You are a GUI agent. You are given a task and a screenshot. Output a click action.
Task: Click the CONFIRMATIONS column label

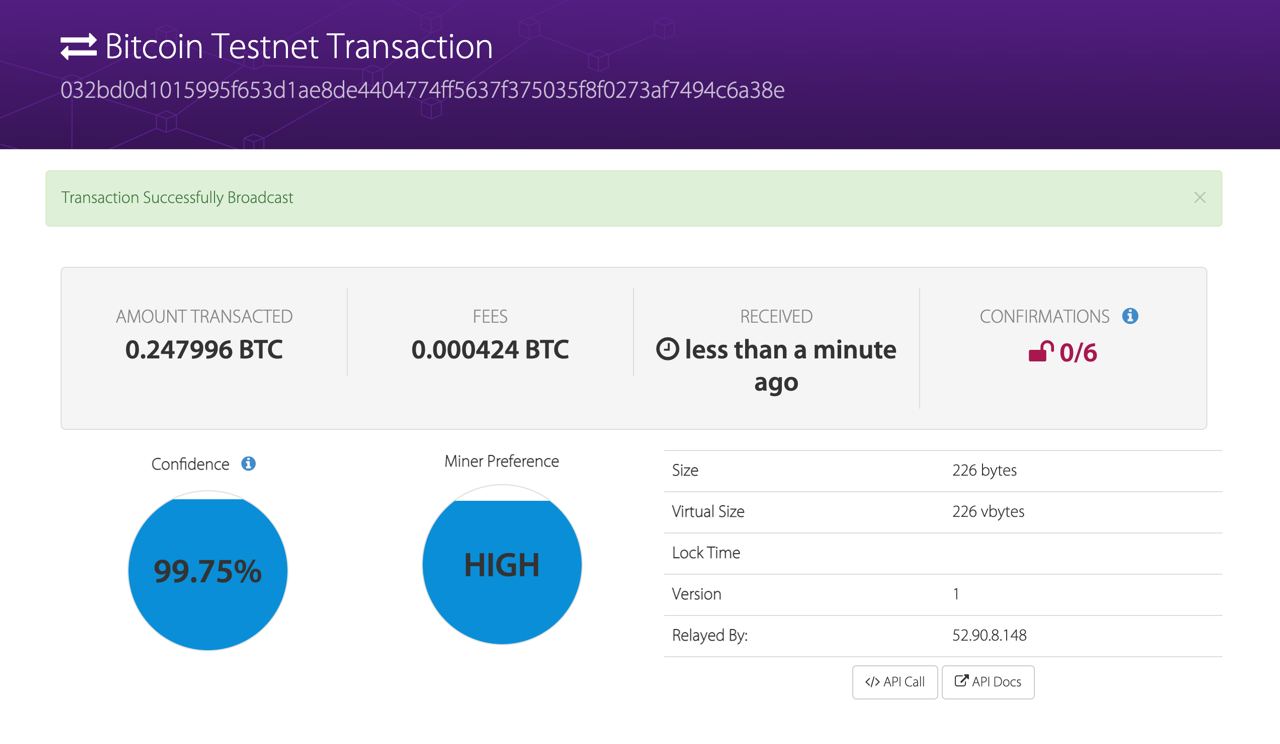click(x=1044, y=317)
